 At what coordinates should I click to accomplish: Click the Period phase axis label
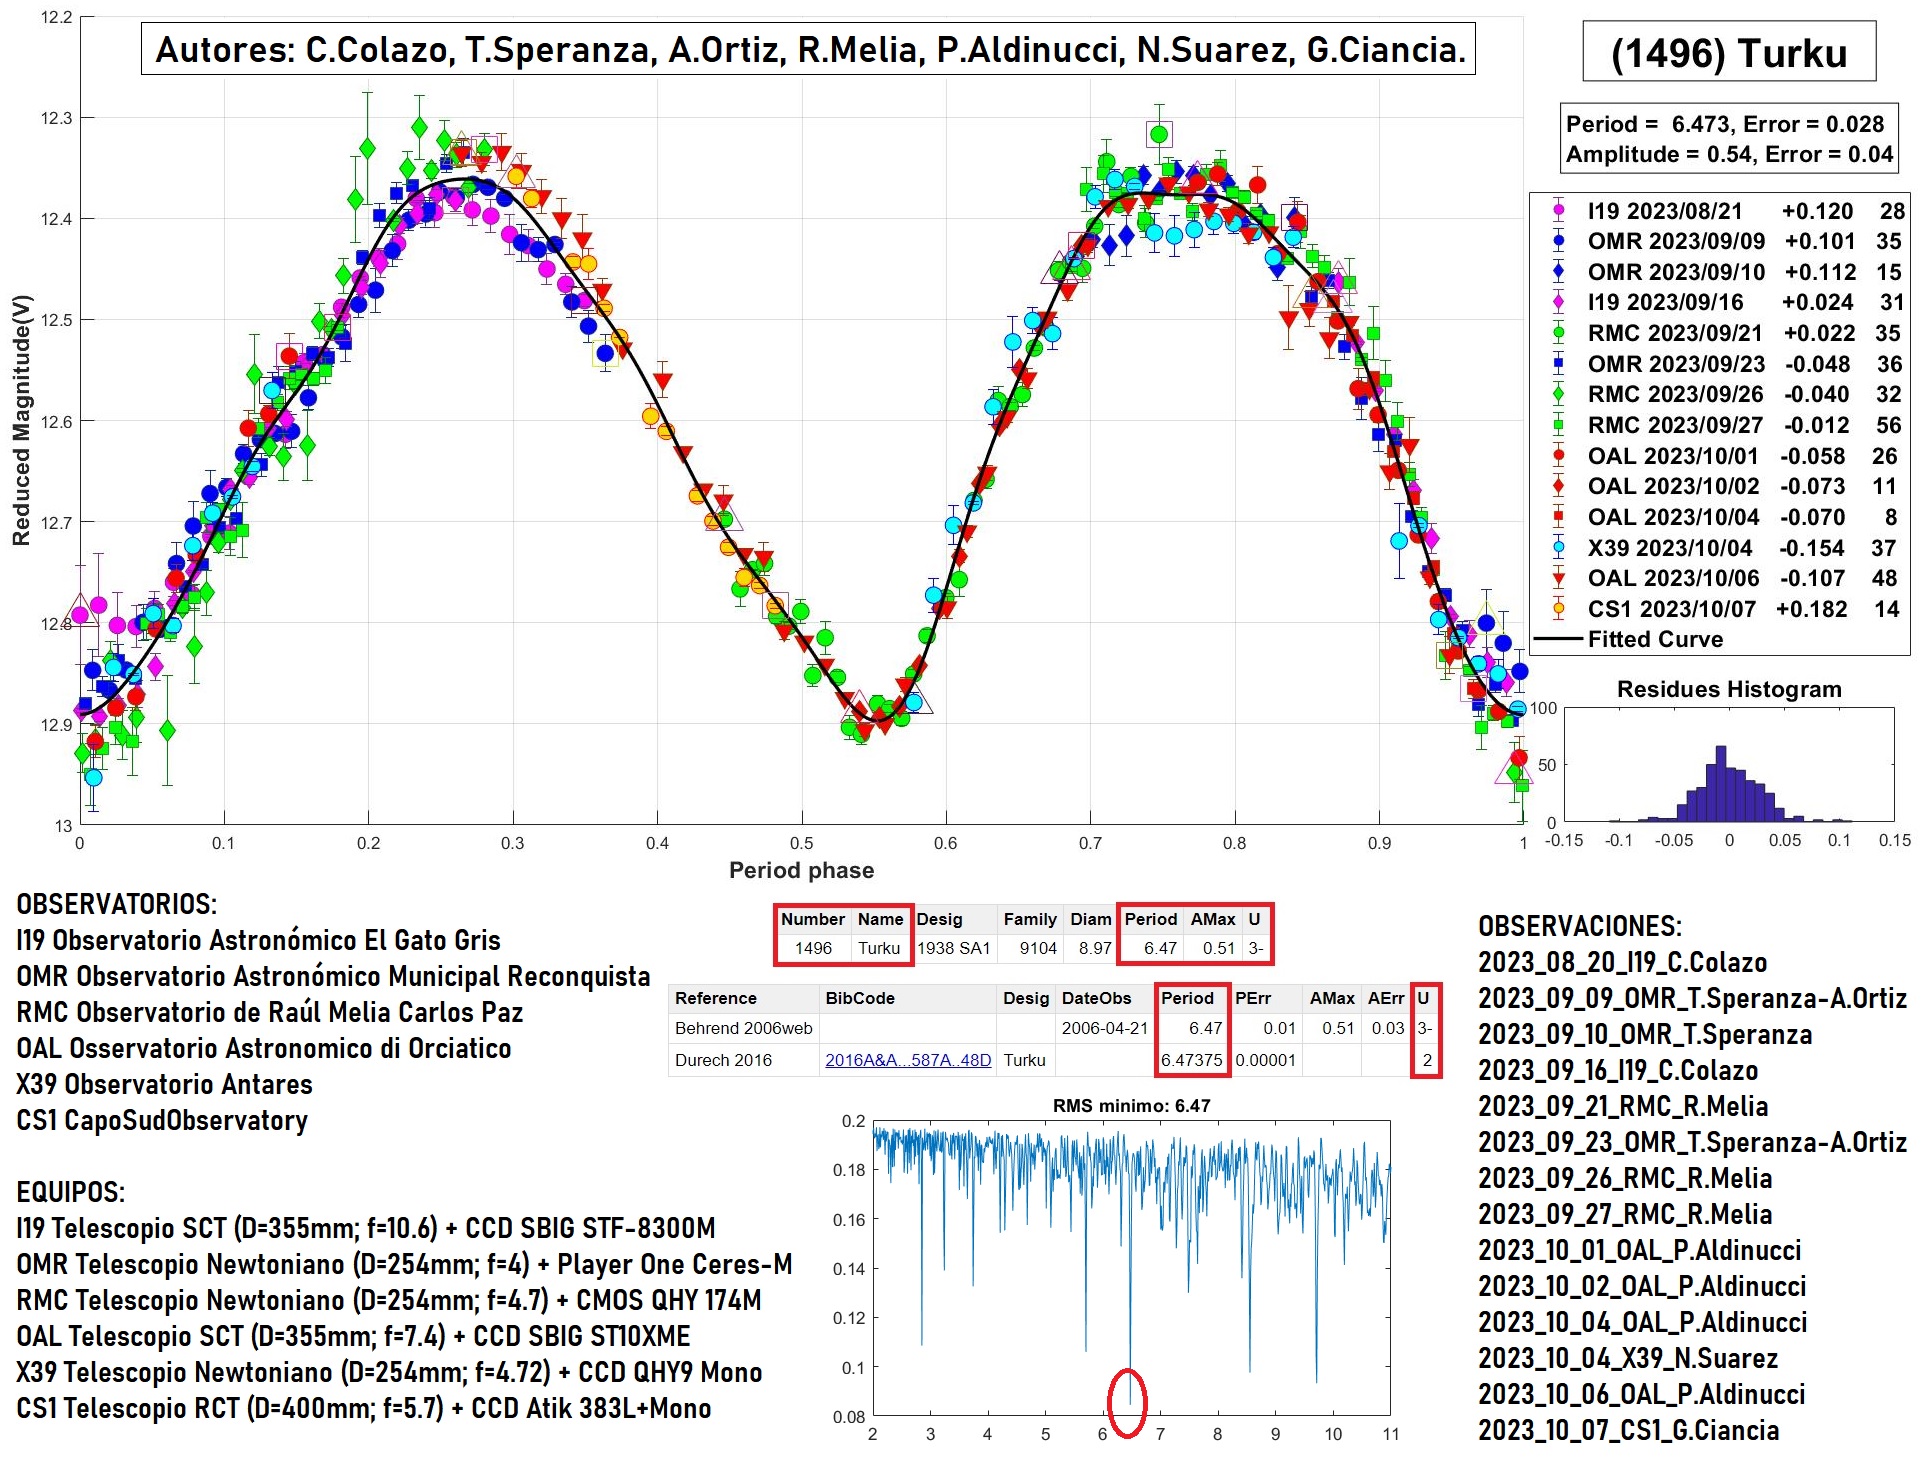click(801, 870)
